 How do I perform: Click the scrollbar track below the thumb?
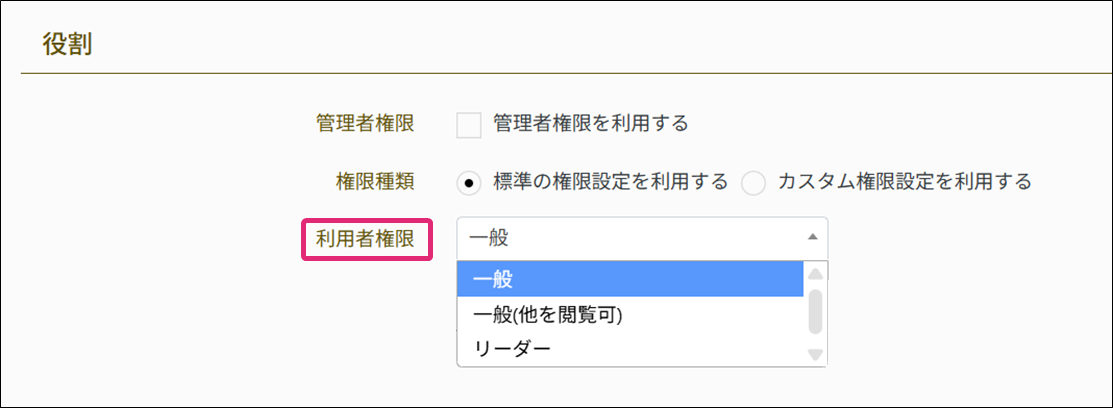tap(815, 340)
